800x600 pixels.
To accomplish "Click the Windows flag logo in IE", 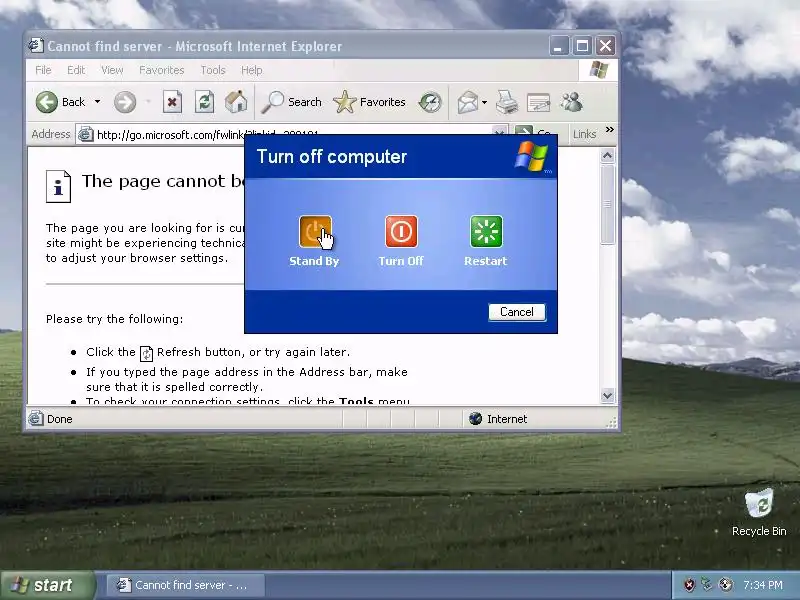I will point(598,70).
